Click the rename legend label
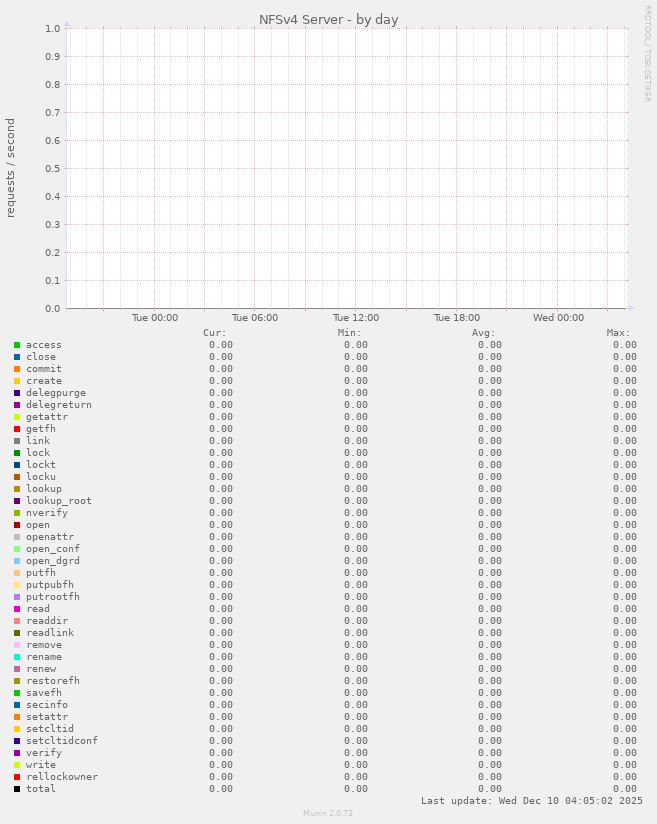Image resolution: width=657 pixels, height=824 pixels. tap(44, 657)
